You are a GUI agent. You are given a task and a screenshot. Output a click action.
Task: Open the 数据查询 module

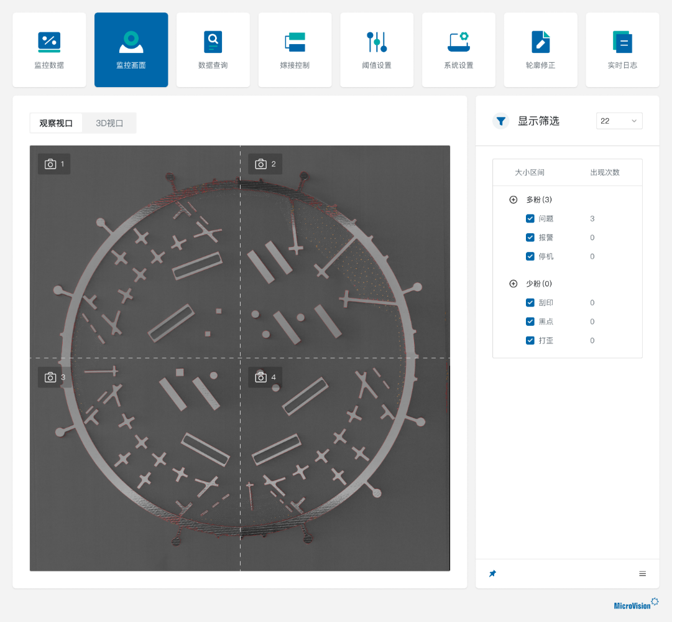213,50
